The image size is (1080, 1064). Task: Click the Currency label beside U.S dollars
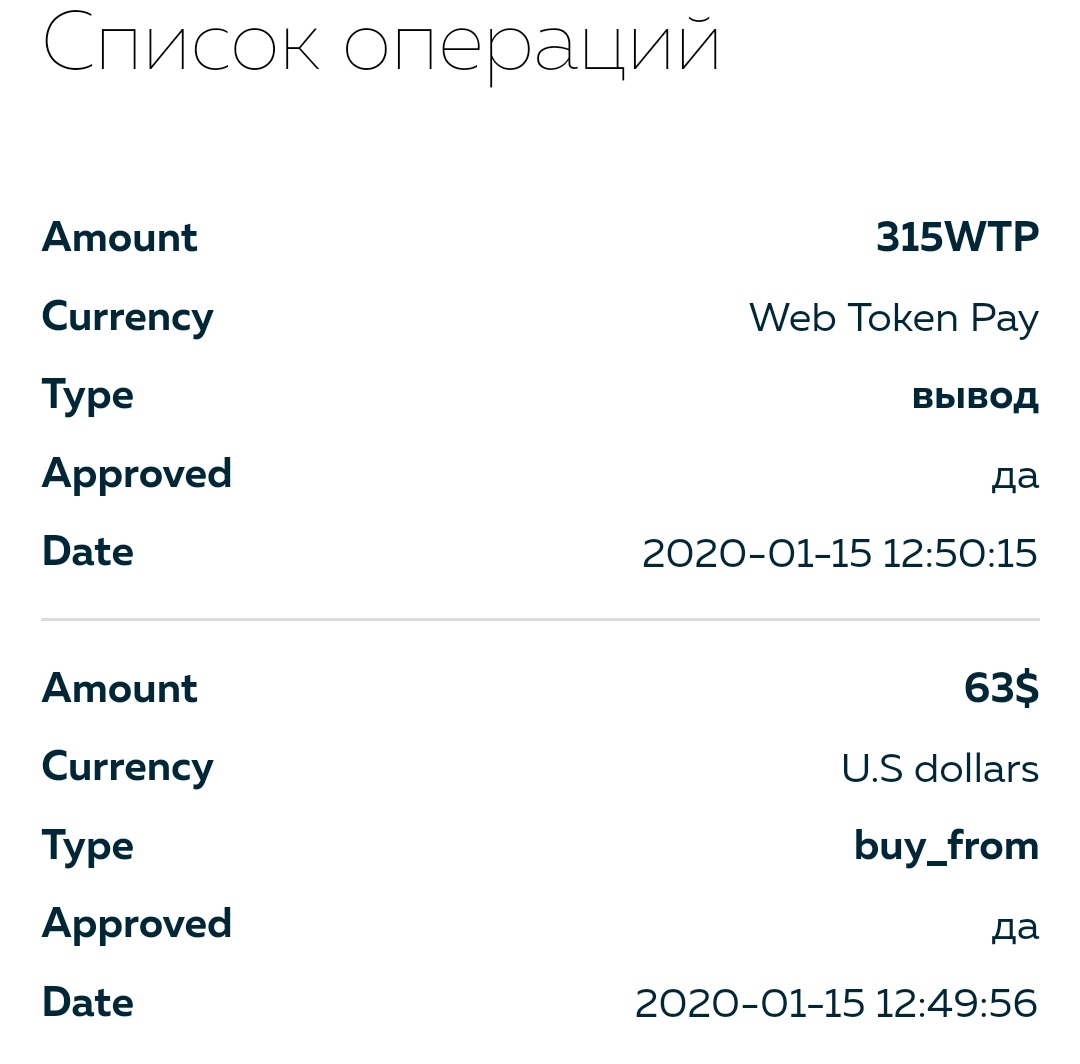[128, 768]
